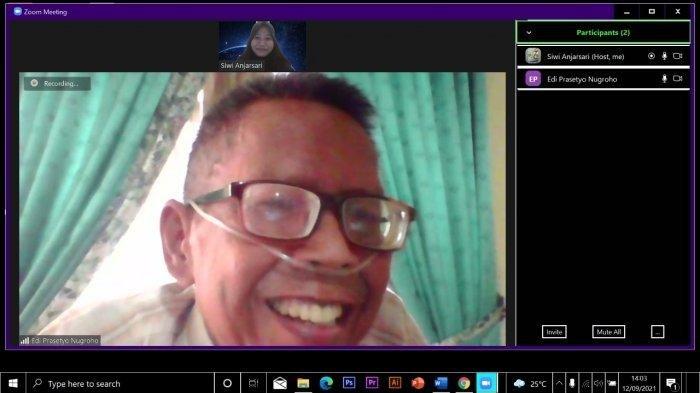700x393 pixels.
Task: Collapse the Participants panel chevron
Action: (529, 33)
